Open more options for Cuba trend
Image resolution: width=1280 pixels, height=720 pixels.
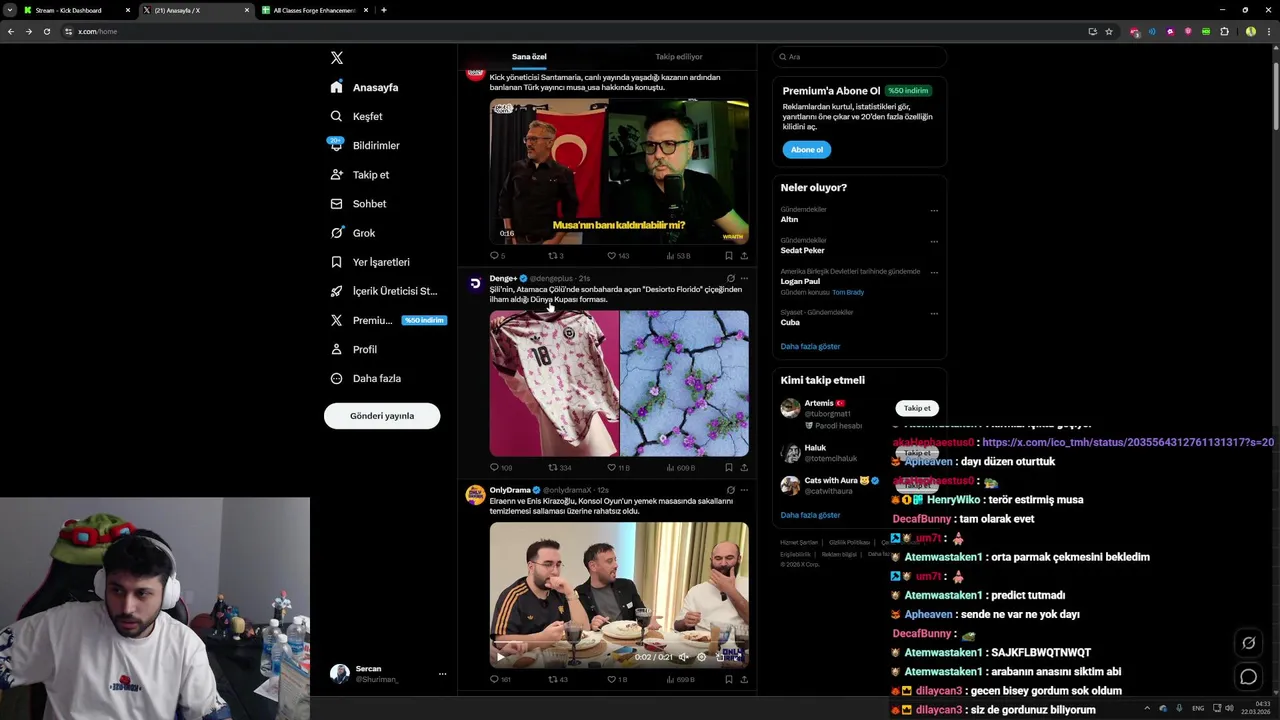click(x=934, y=313)
